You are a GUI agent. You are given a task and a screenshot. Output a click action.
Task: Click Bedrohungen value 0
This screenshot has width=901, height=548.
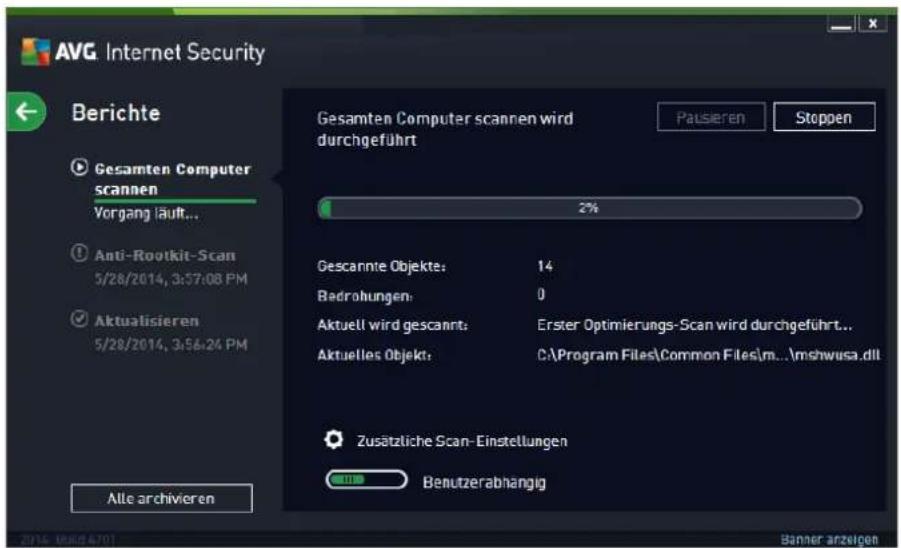541,295
